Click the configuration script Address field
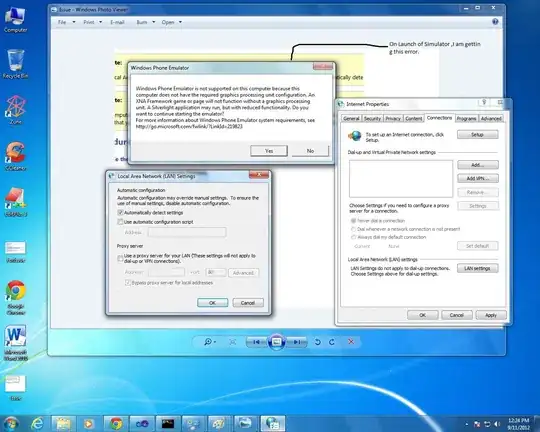 tap(187, 232)
